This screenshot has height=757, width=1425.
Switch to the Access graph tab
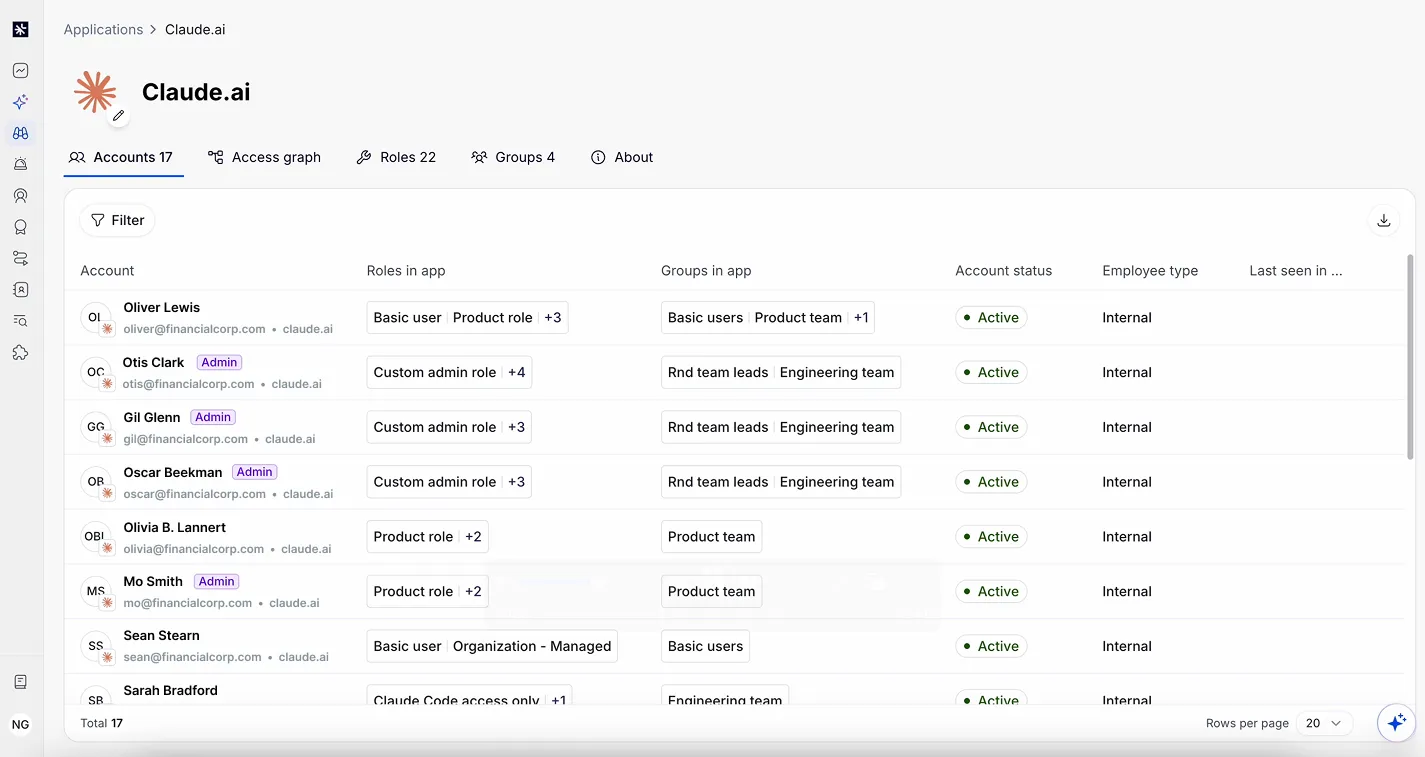click(x=264, y=157)
